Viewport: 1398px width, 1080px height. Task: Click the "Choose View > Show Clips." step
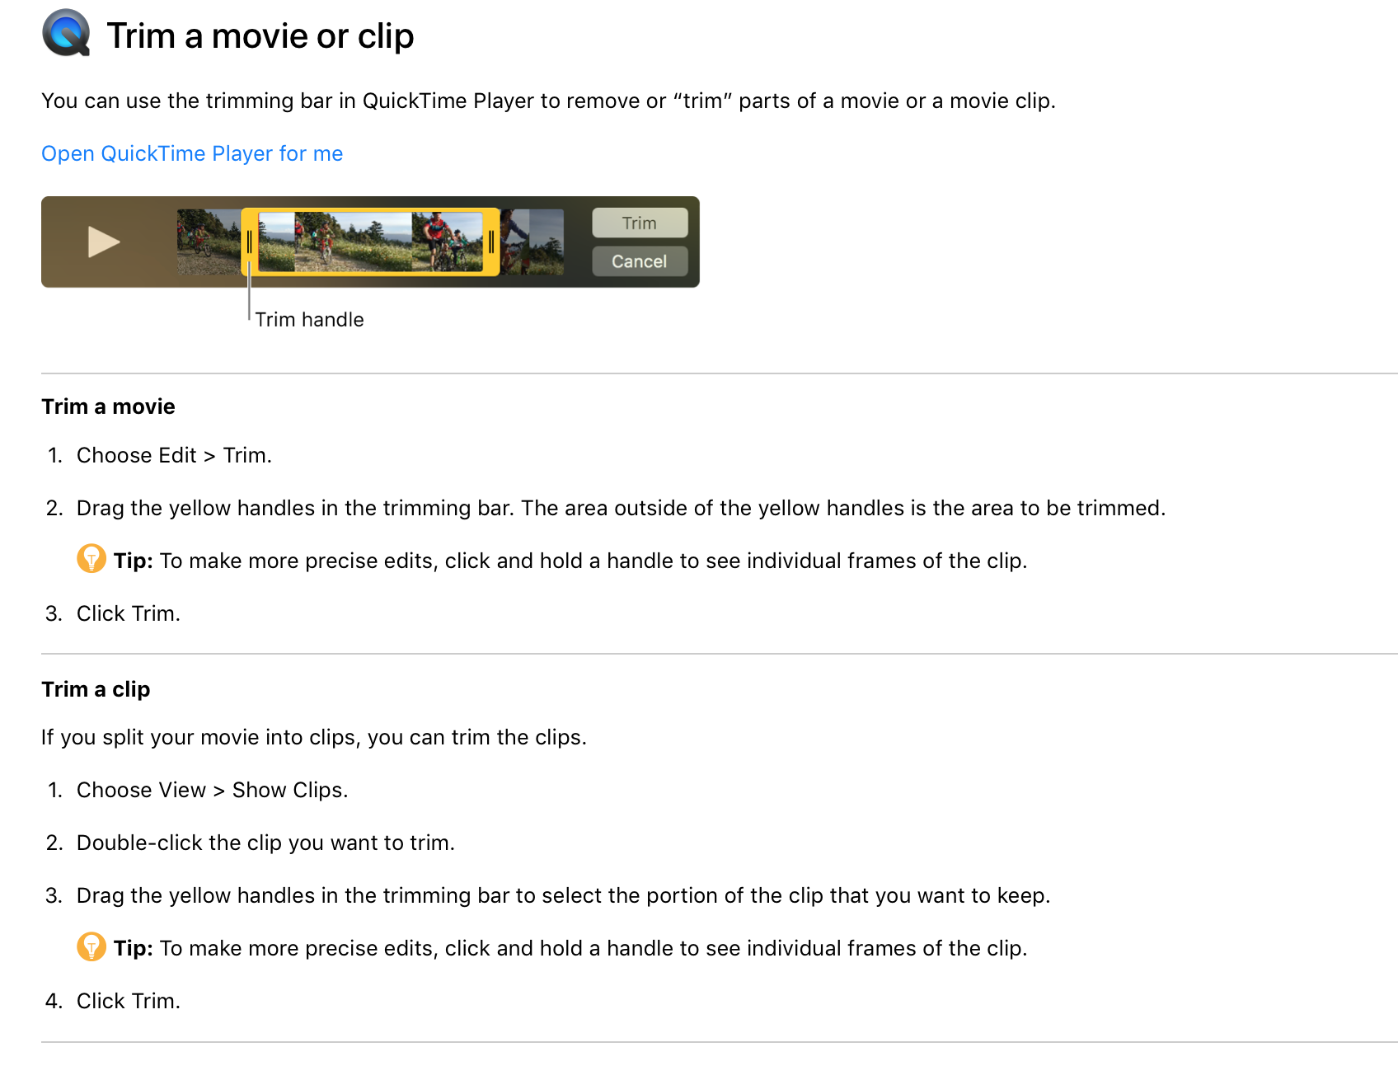click(x=212, y=791)
